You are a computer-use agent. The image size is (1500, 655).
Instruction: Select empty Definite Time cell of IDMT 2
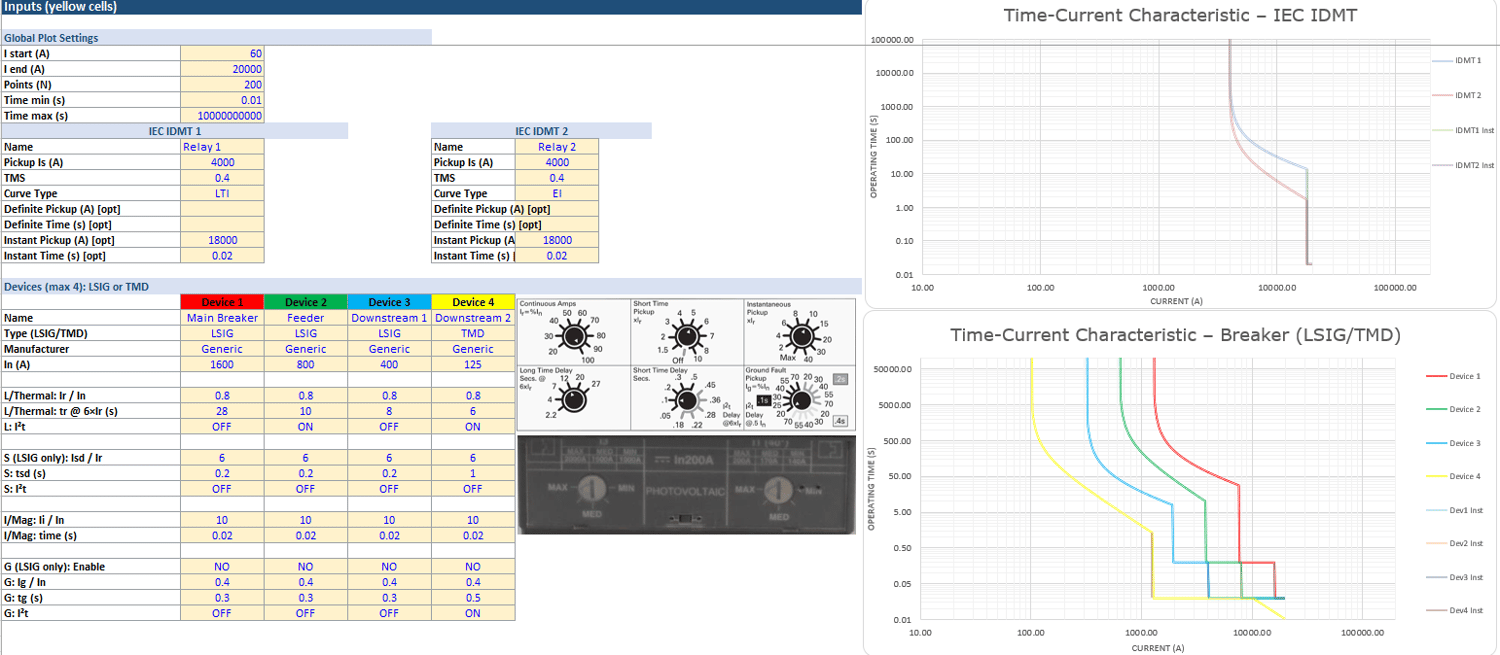(557, 225)
